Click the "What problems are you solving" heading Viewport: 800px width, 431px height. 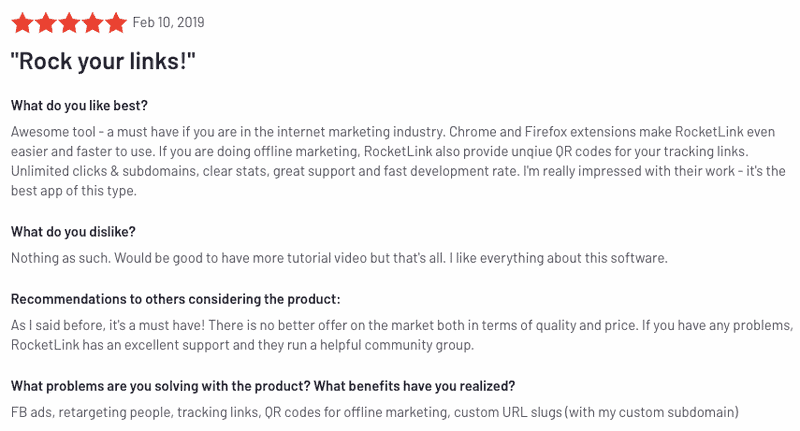point(263,386)
